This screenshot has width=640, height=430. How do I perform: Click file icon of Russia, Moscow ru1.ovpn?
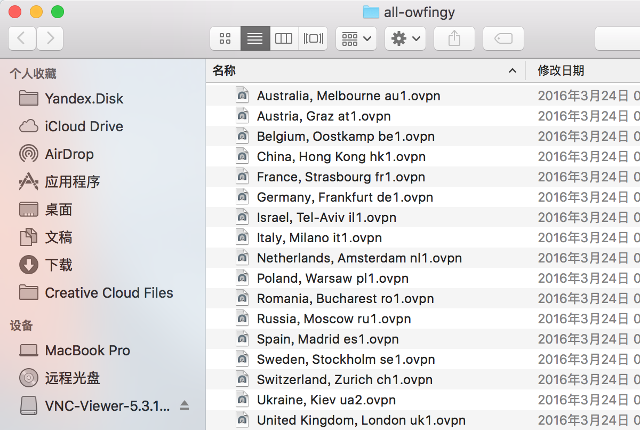click(x=242, y=318)
